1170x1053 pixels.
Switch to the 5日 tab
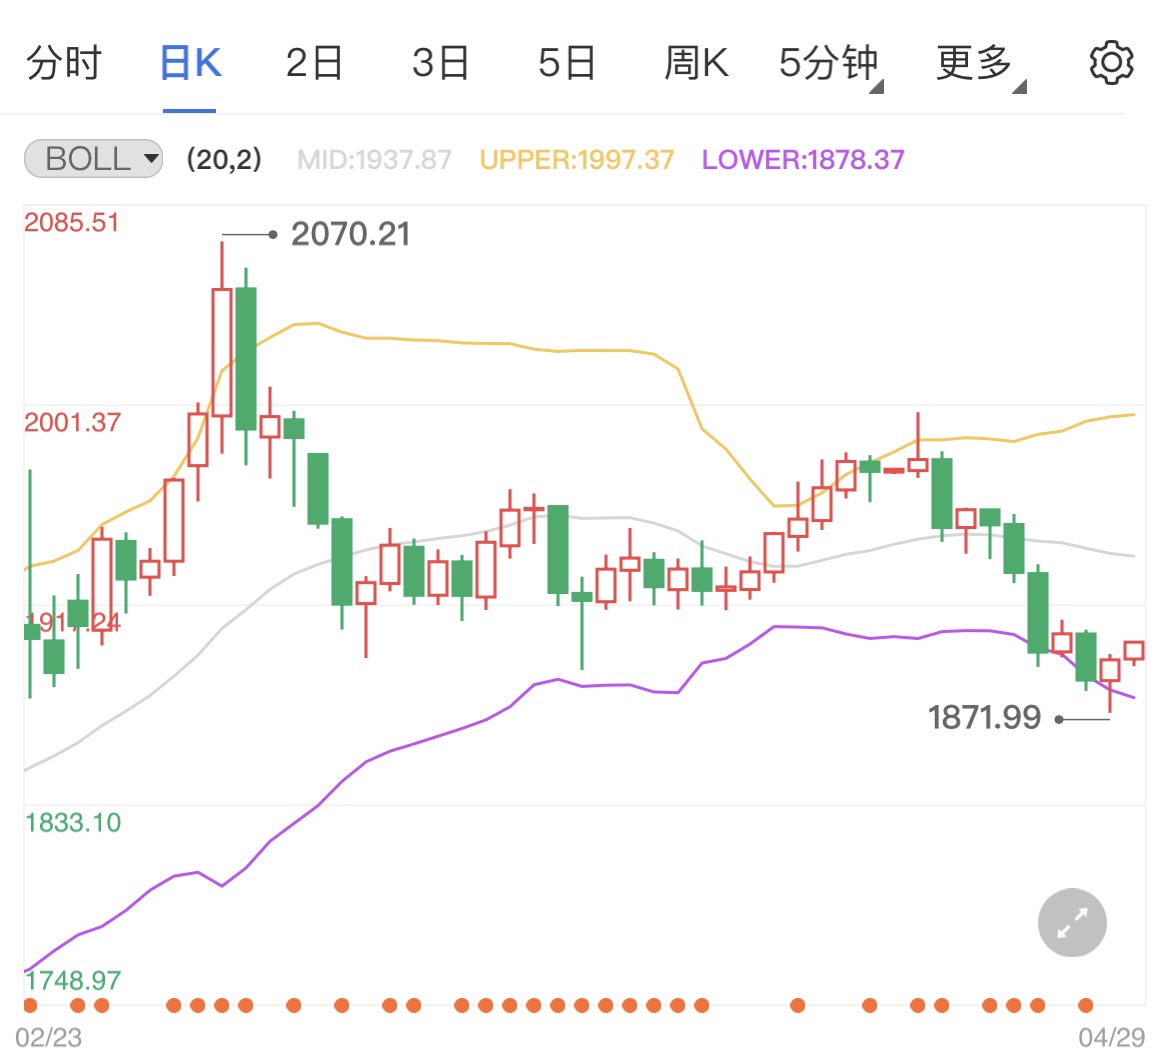click(566, 63)
